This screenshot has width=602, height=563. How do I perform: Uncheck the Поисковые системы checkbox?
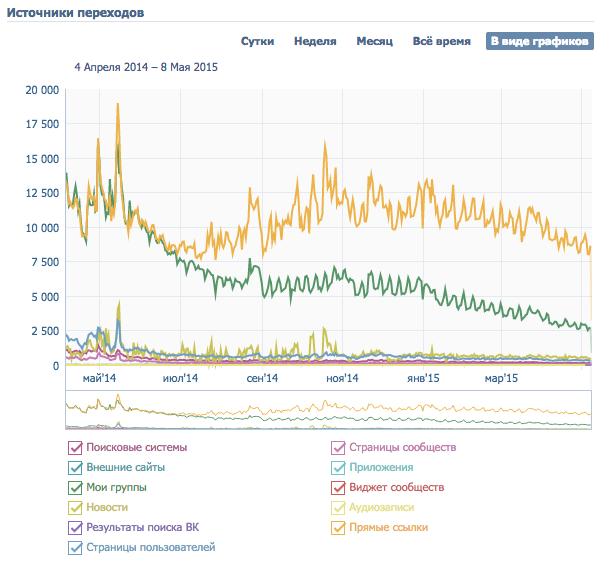click(x=74, y=447)
